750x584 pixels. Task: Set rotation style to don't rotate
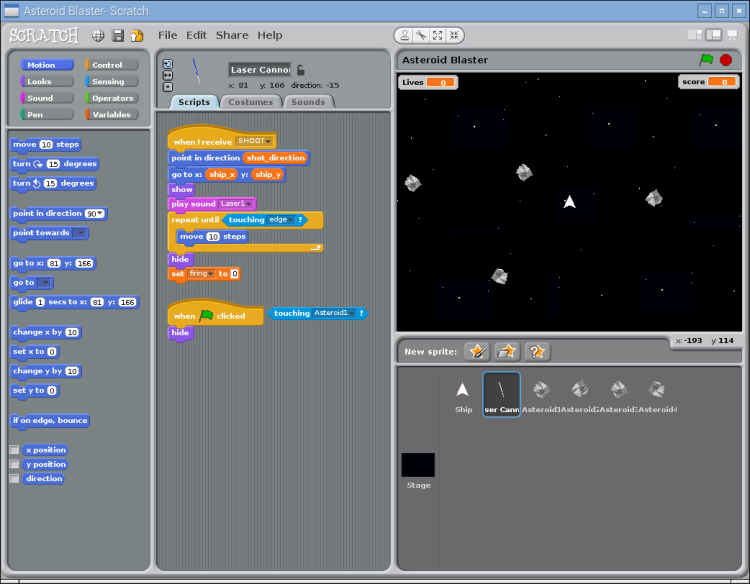[x=167, y=87]
